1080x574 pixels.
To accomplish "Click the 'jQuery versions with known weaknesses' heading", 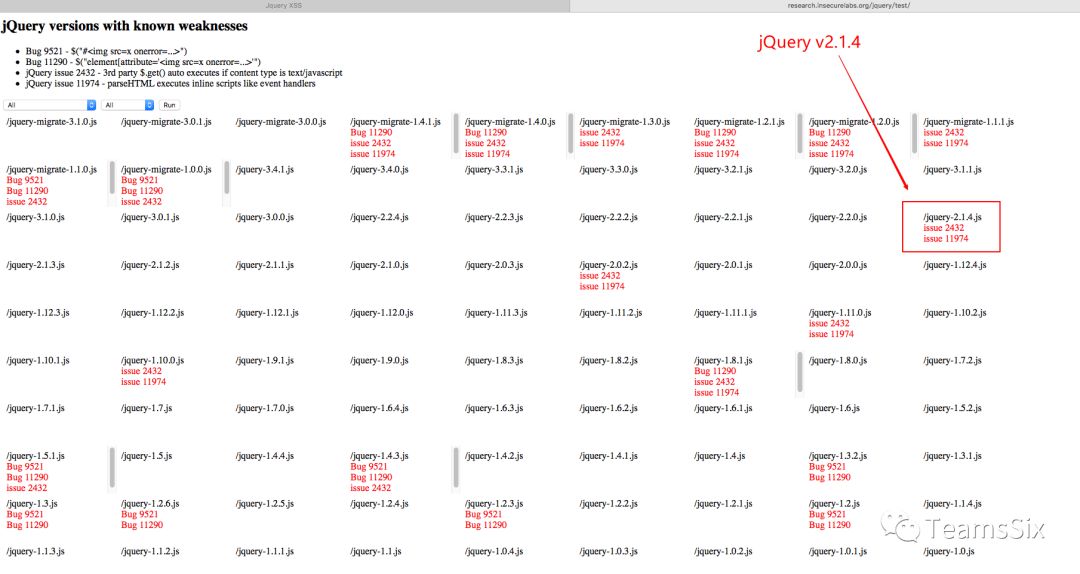I will point(125,26).
